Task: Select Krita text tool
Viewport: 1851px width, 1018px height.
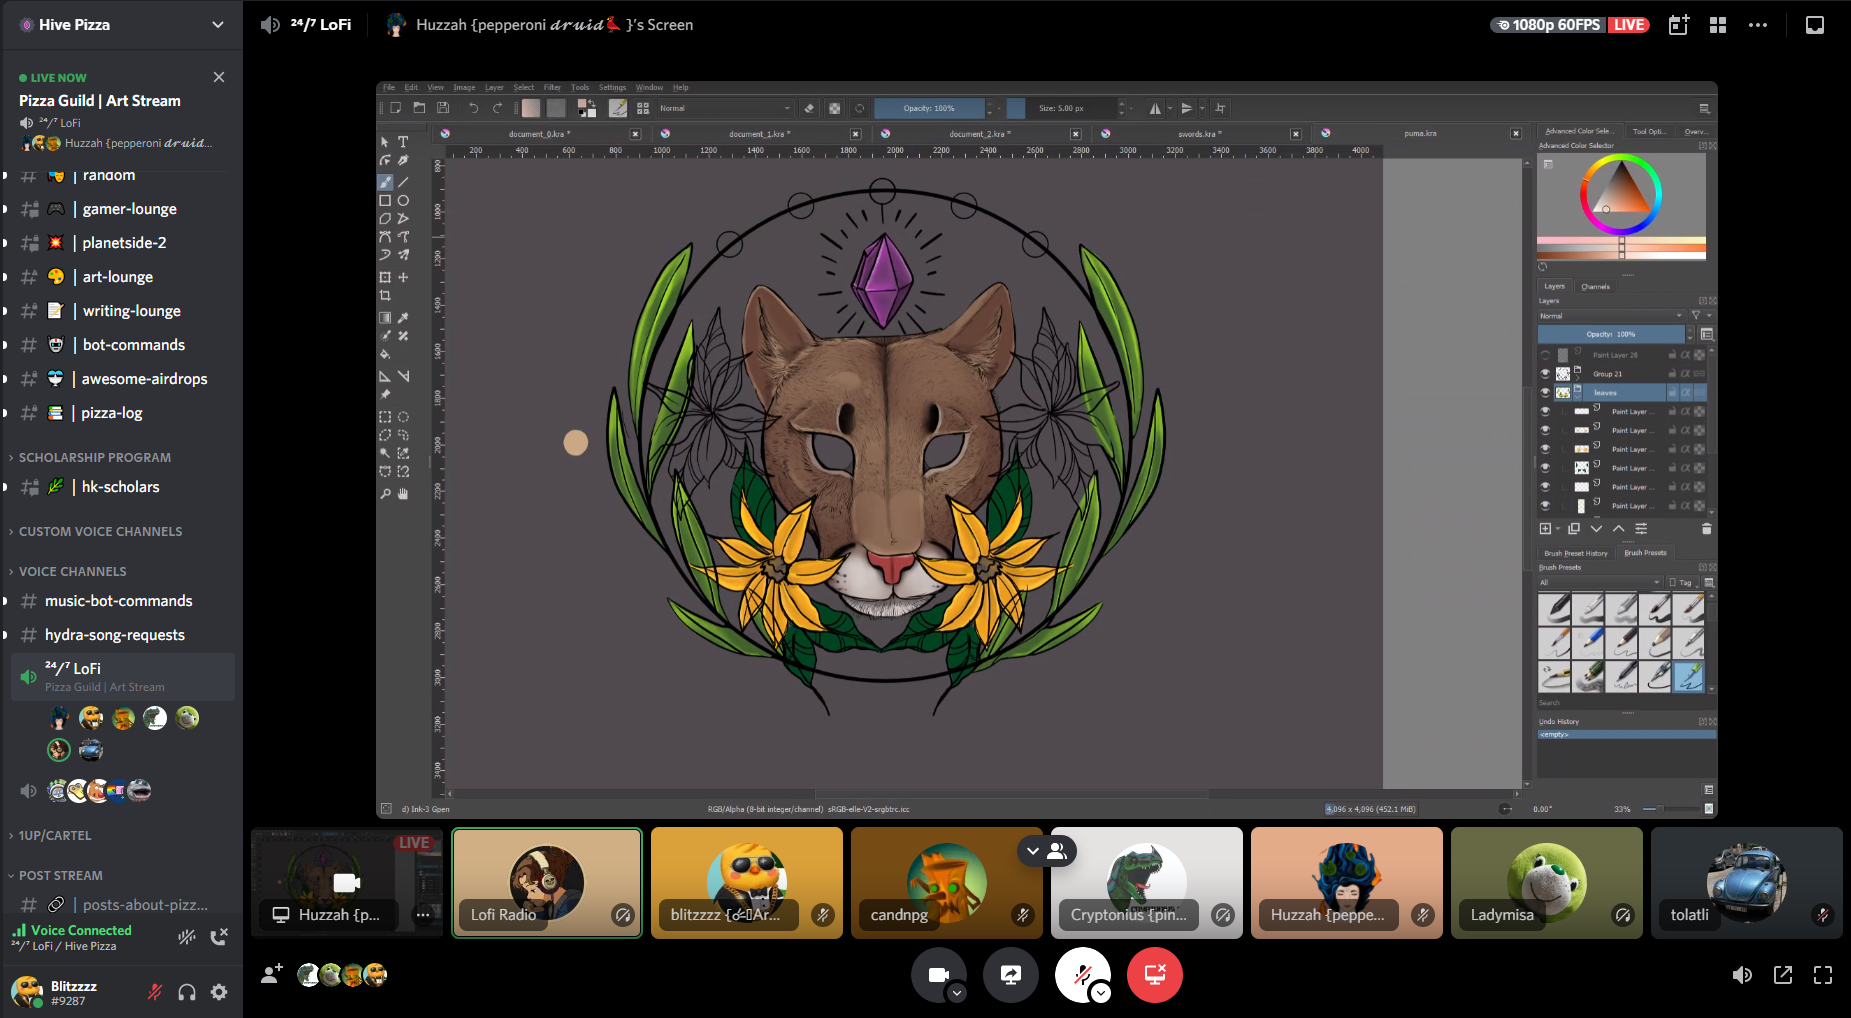Action: 403,142
